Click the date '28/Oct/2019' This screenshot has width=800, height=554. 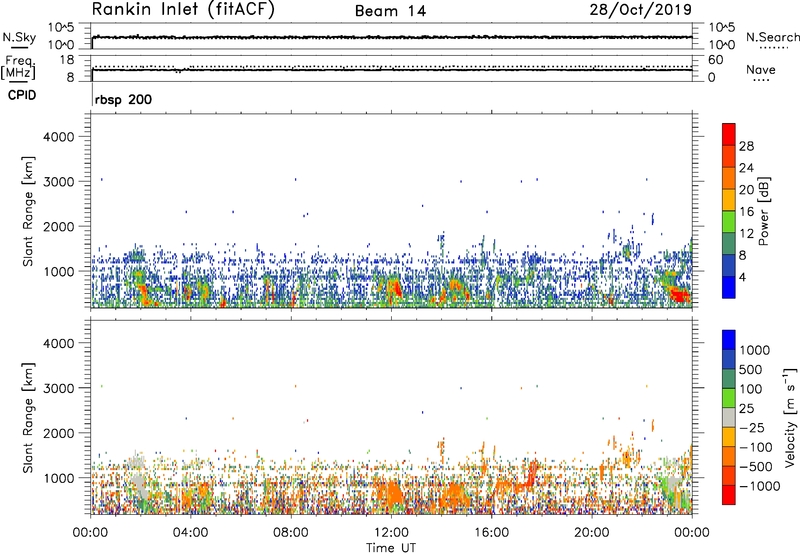641,10
